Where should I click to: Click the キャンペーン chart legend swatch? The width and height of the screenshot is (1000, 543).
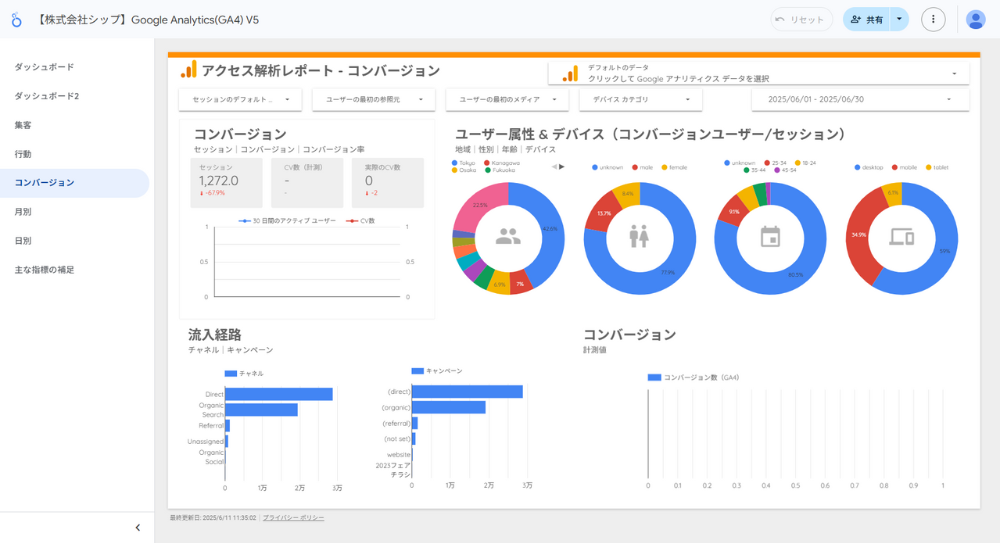418,371
